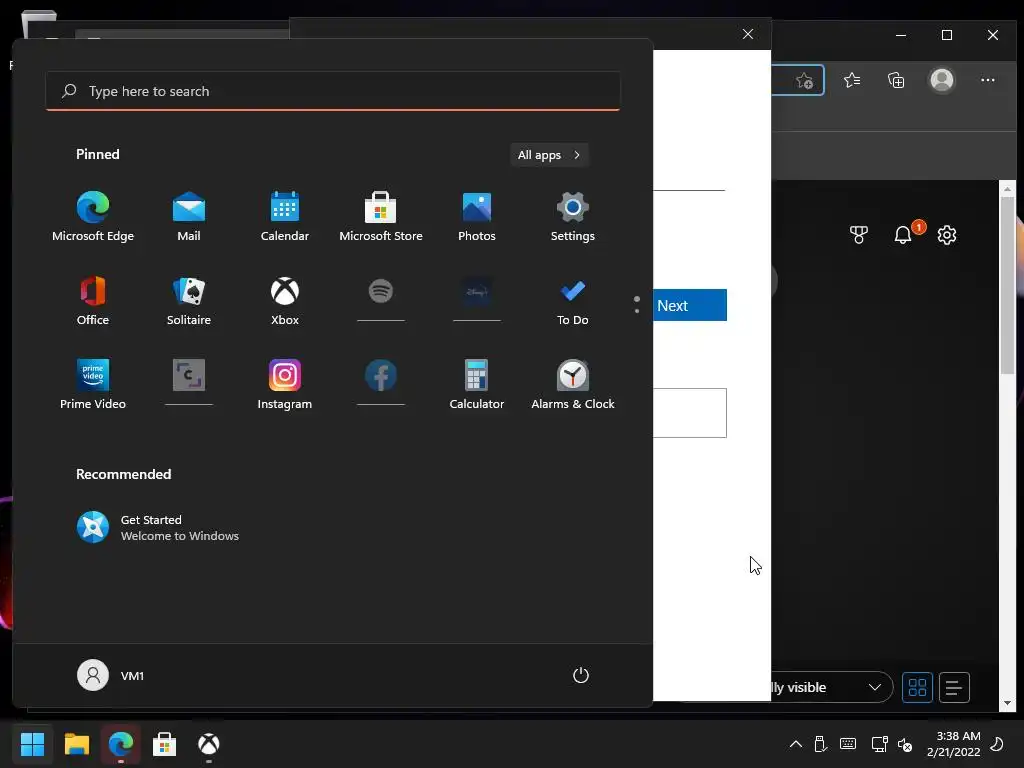
Task: Launch Prime Video
Action: pyautogui.click(x=93, y=385)
